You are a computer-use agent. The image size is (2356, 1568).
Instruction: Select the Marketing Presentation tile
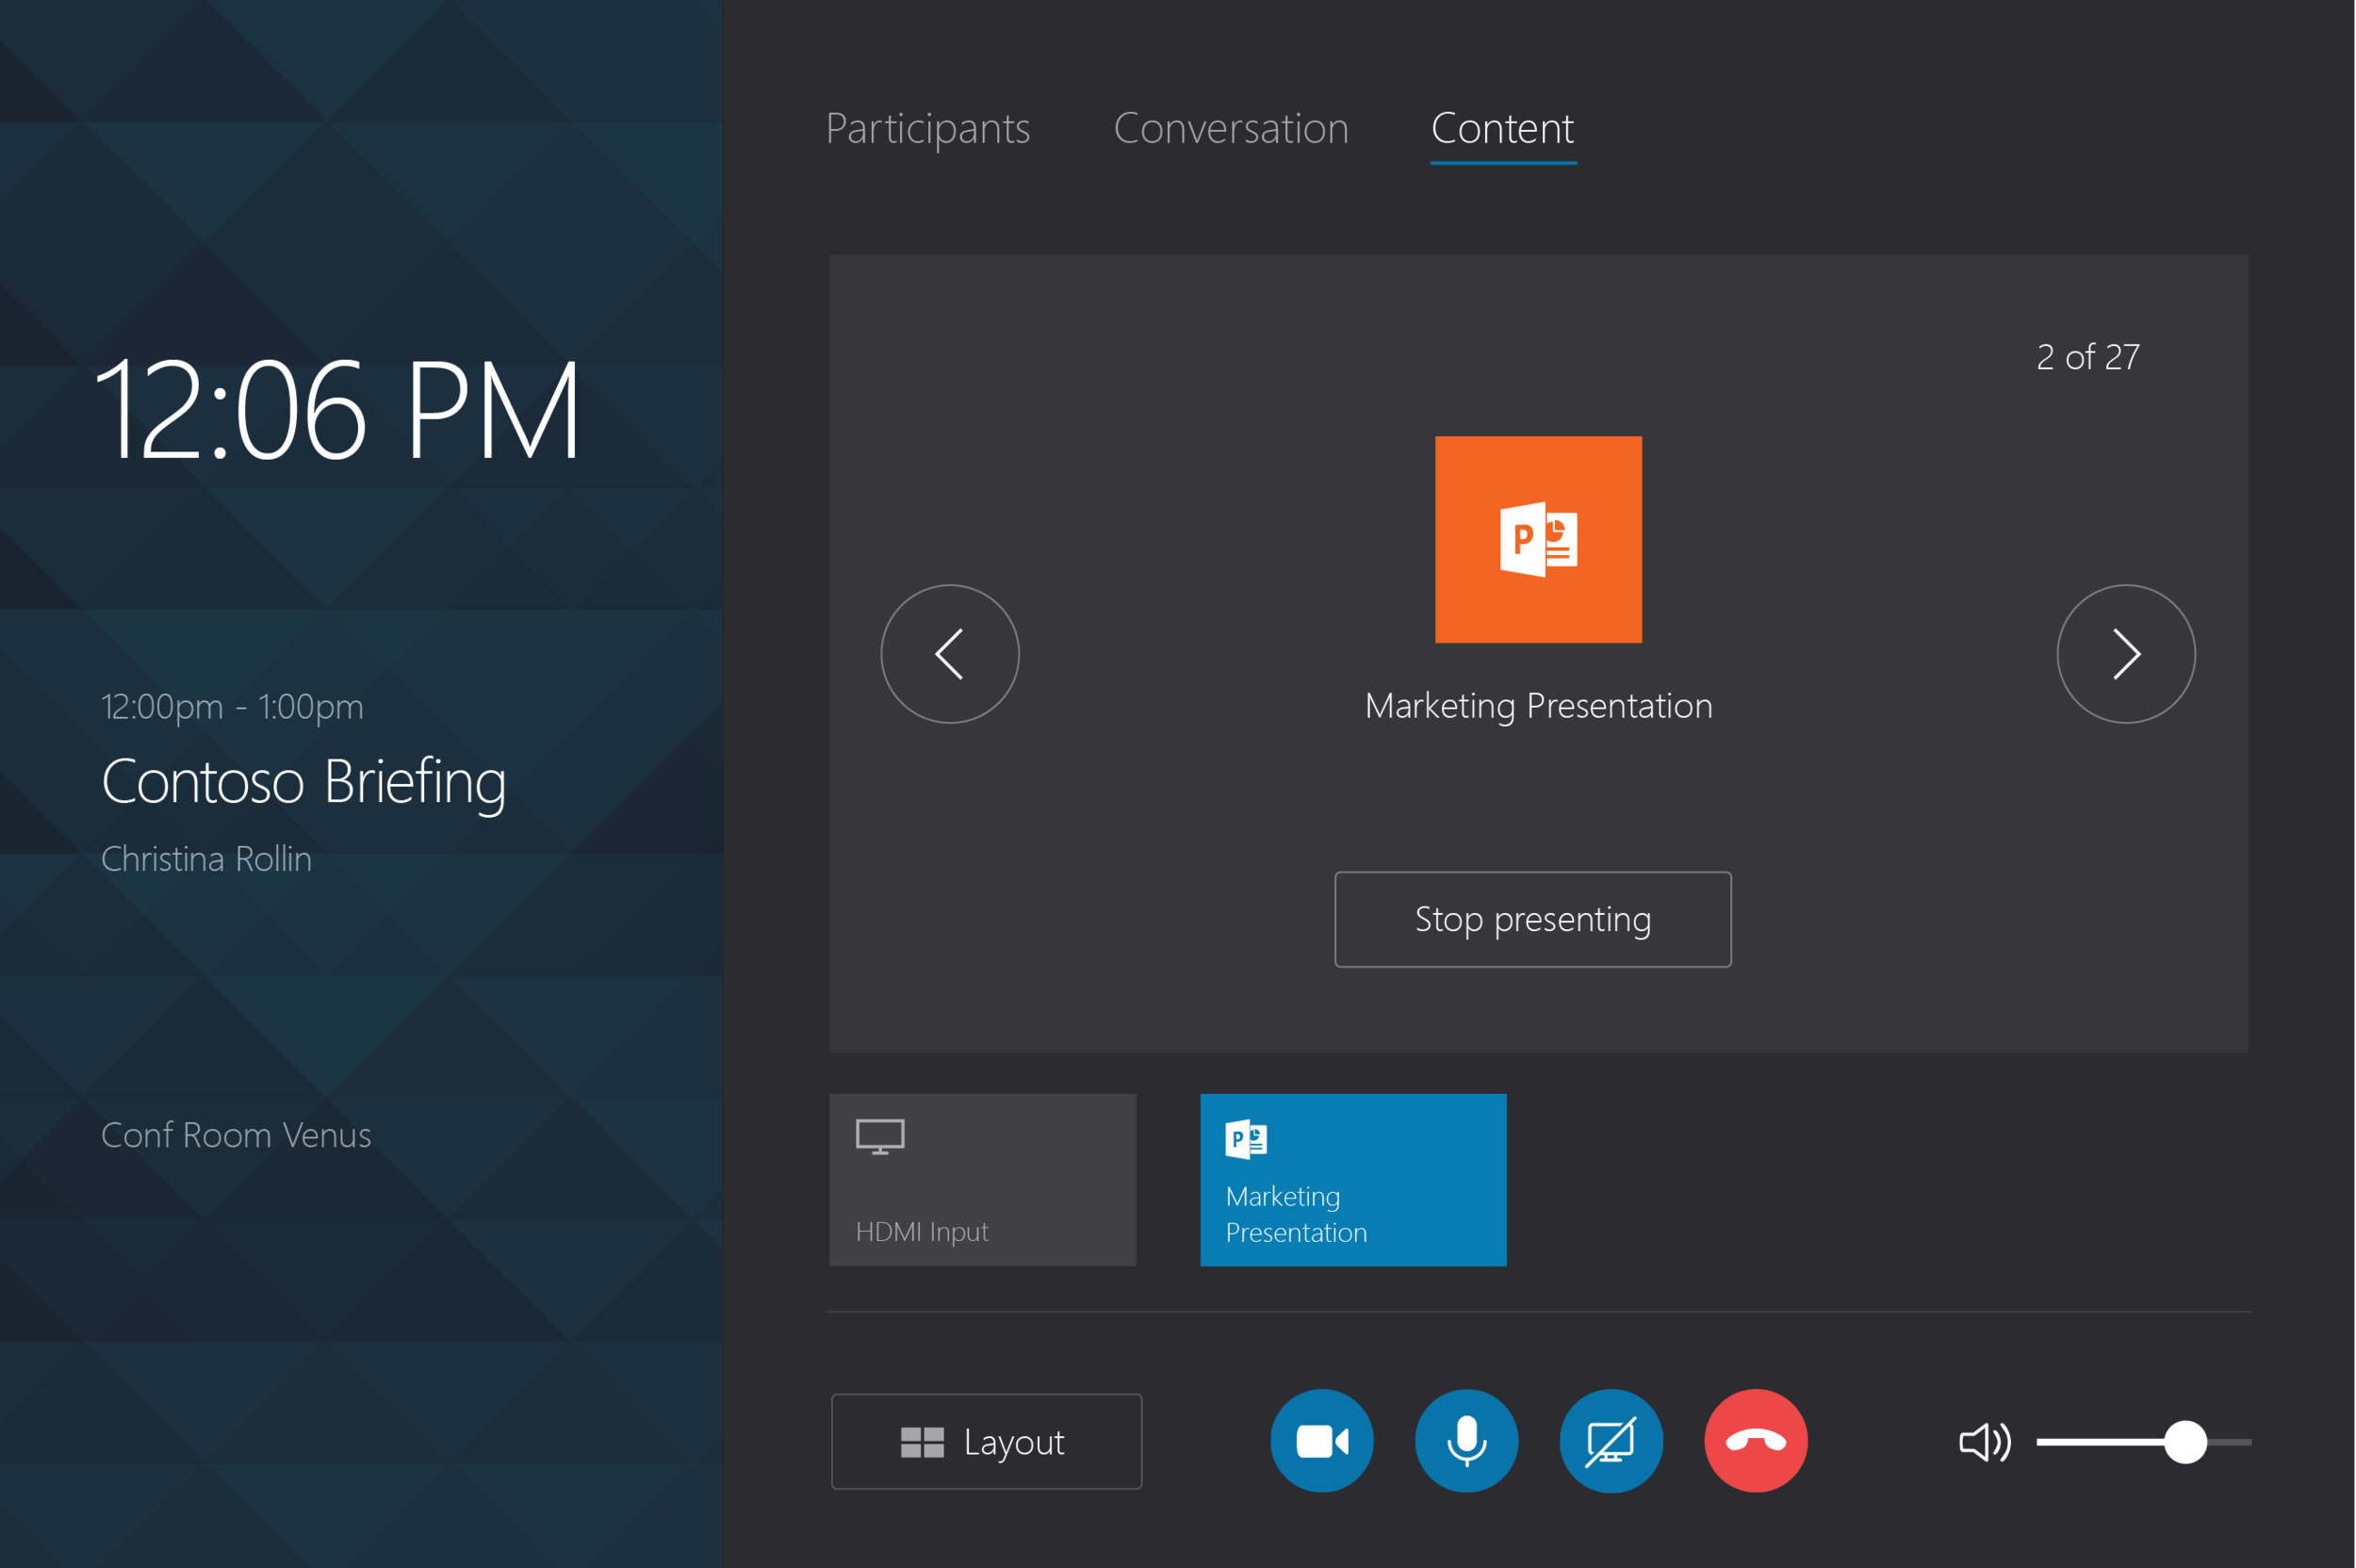click(1353, 1180)
